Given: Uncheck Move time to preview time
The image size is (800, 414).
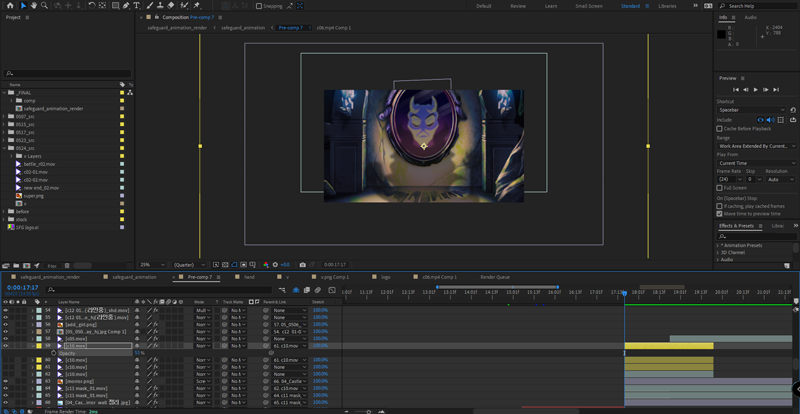Looking at the screenshot, I should [x=720, y=213].
